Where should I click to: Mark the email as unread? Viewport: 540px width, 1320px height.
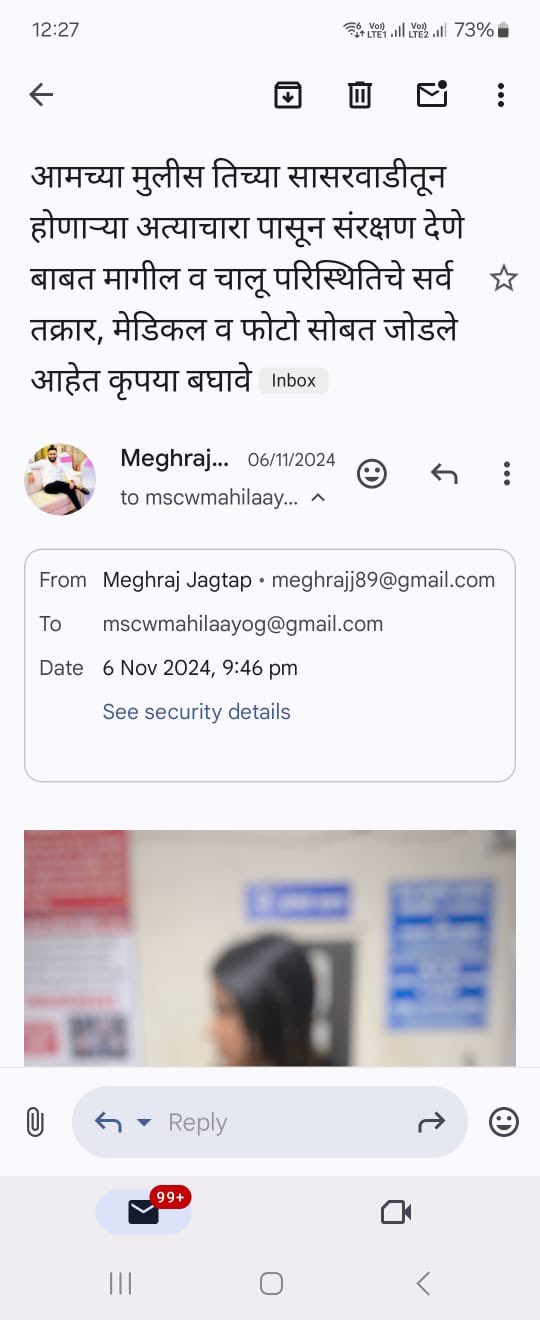click(x=432, y=94)
